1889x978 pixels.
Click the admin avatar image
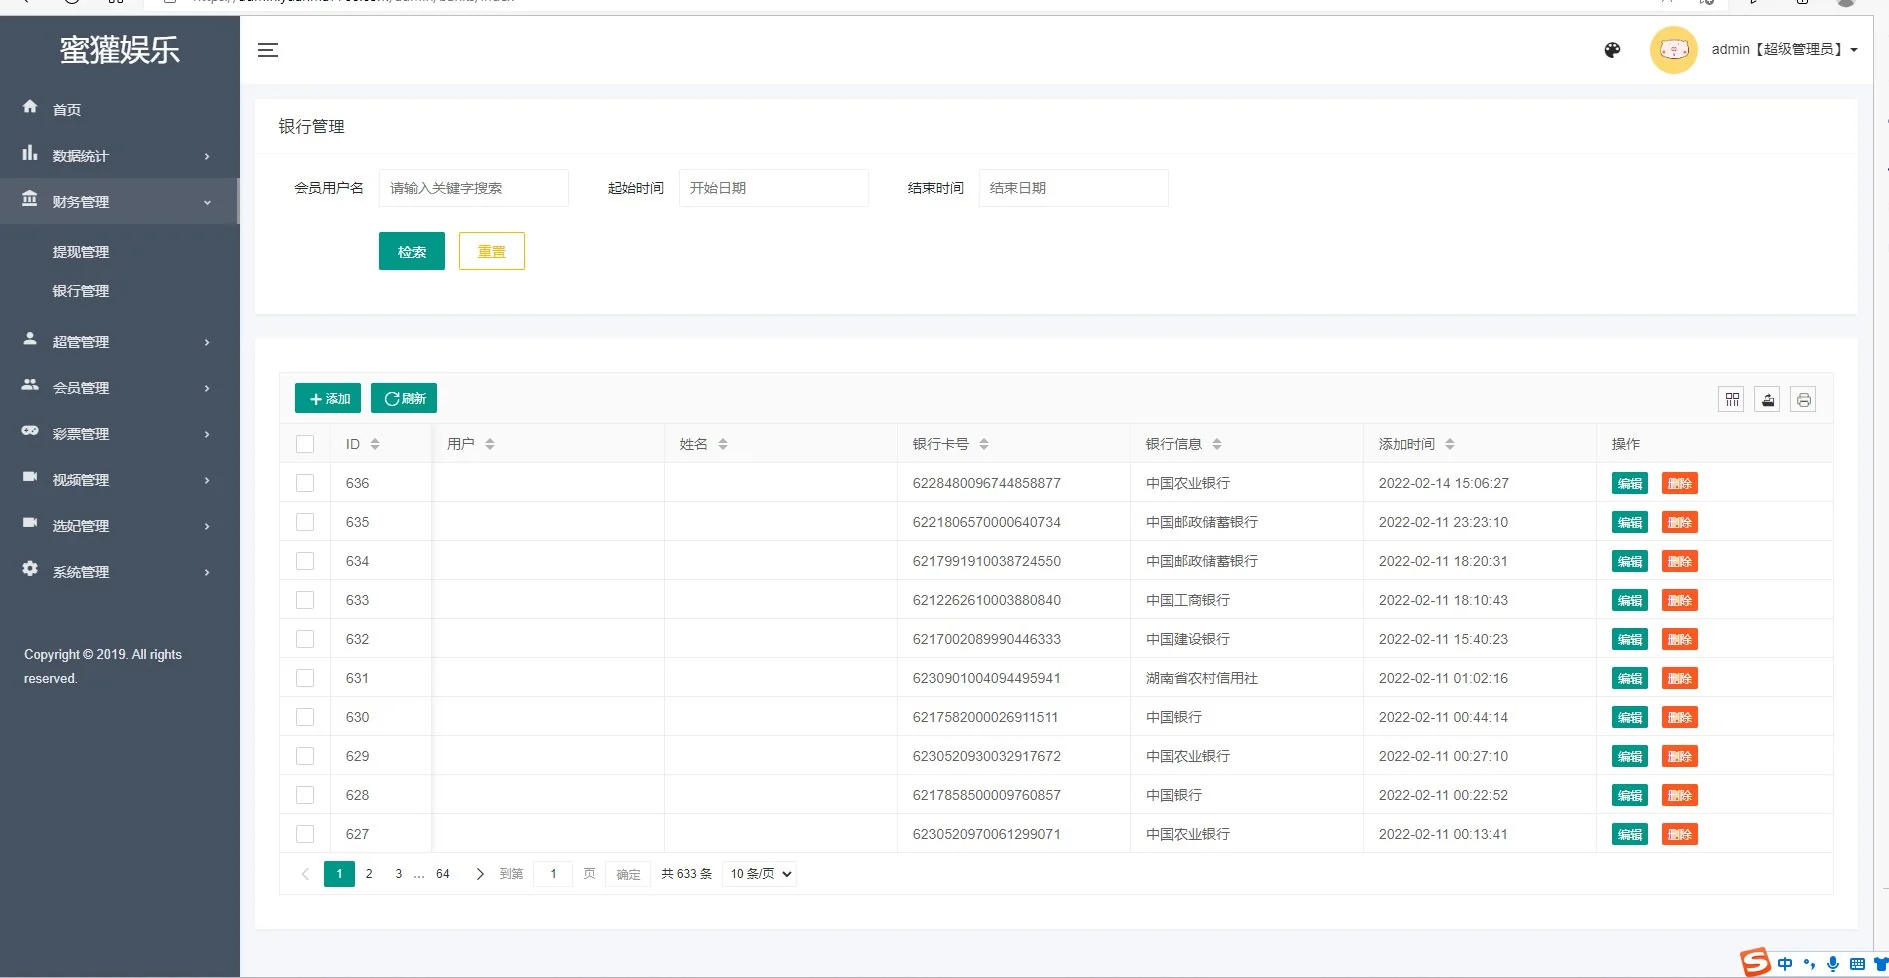(x=1673, y=50)
